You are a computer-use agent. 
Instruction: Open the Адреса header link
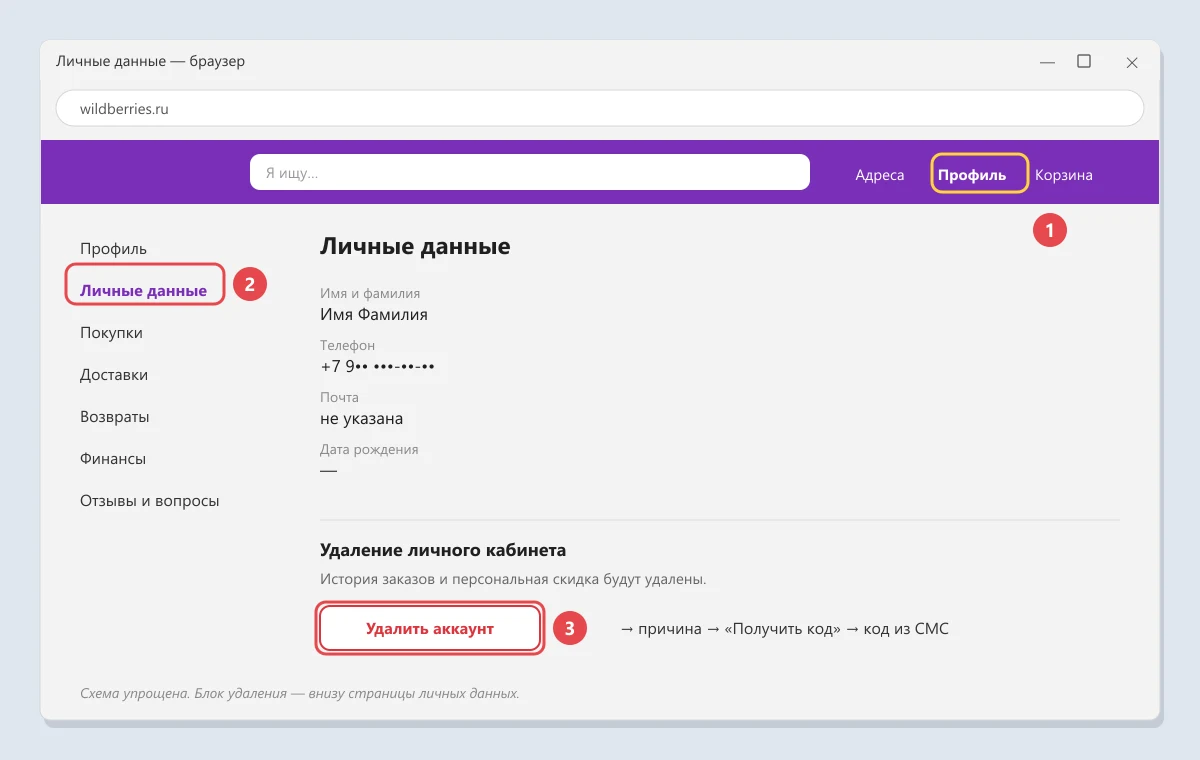(x=880, y=175)
